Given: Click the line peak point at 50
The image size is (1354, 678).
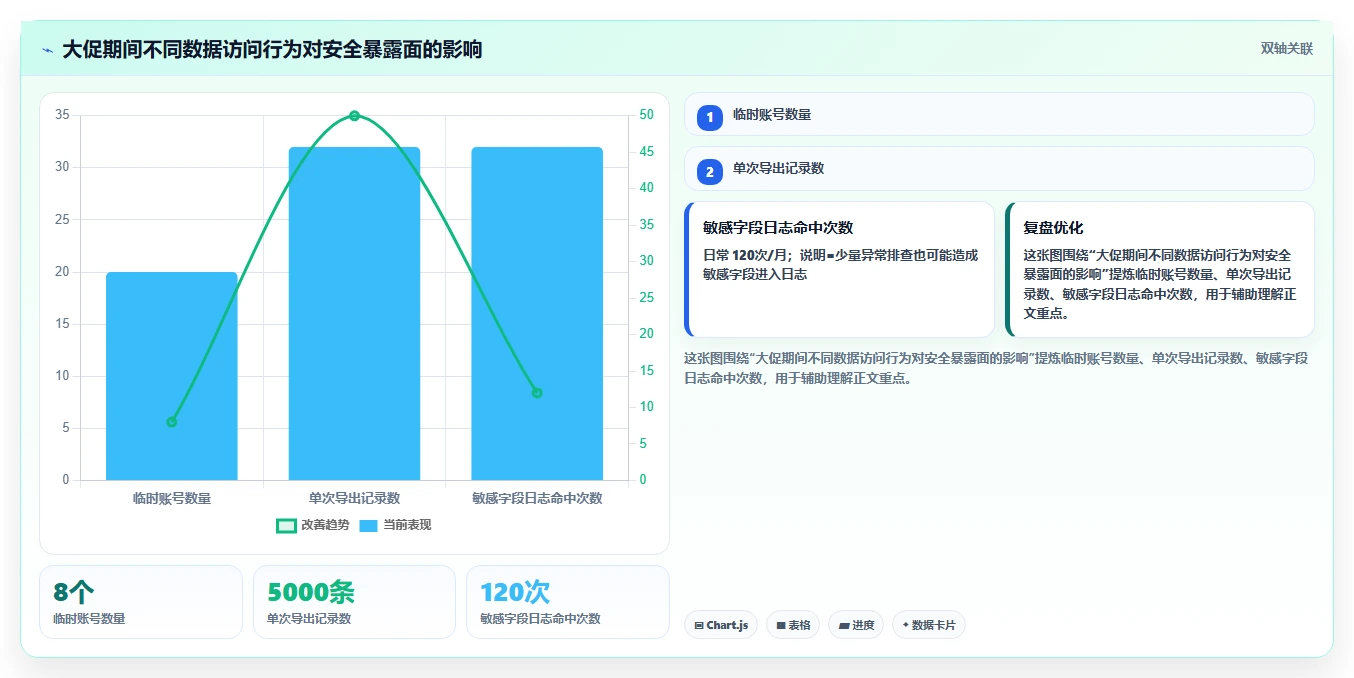Looking at the screenshot, I should [x=354, y=116].
